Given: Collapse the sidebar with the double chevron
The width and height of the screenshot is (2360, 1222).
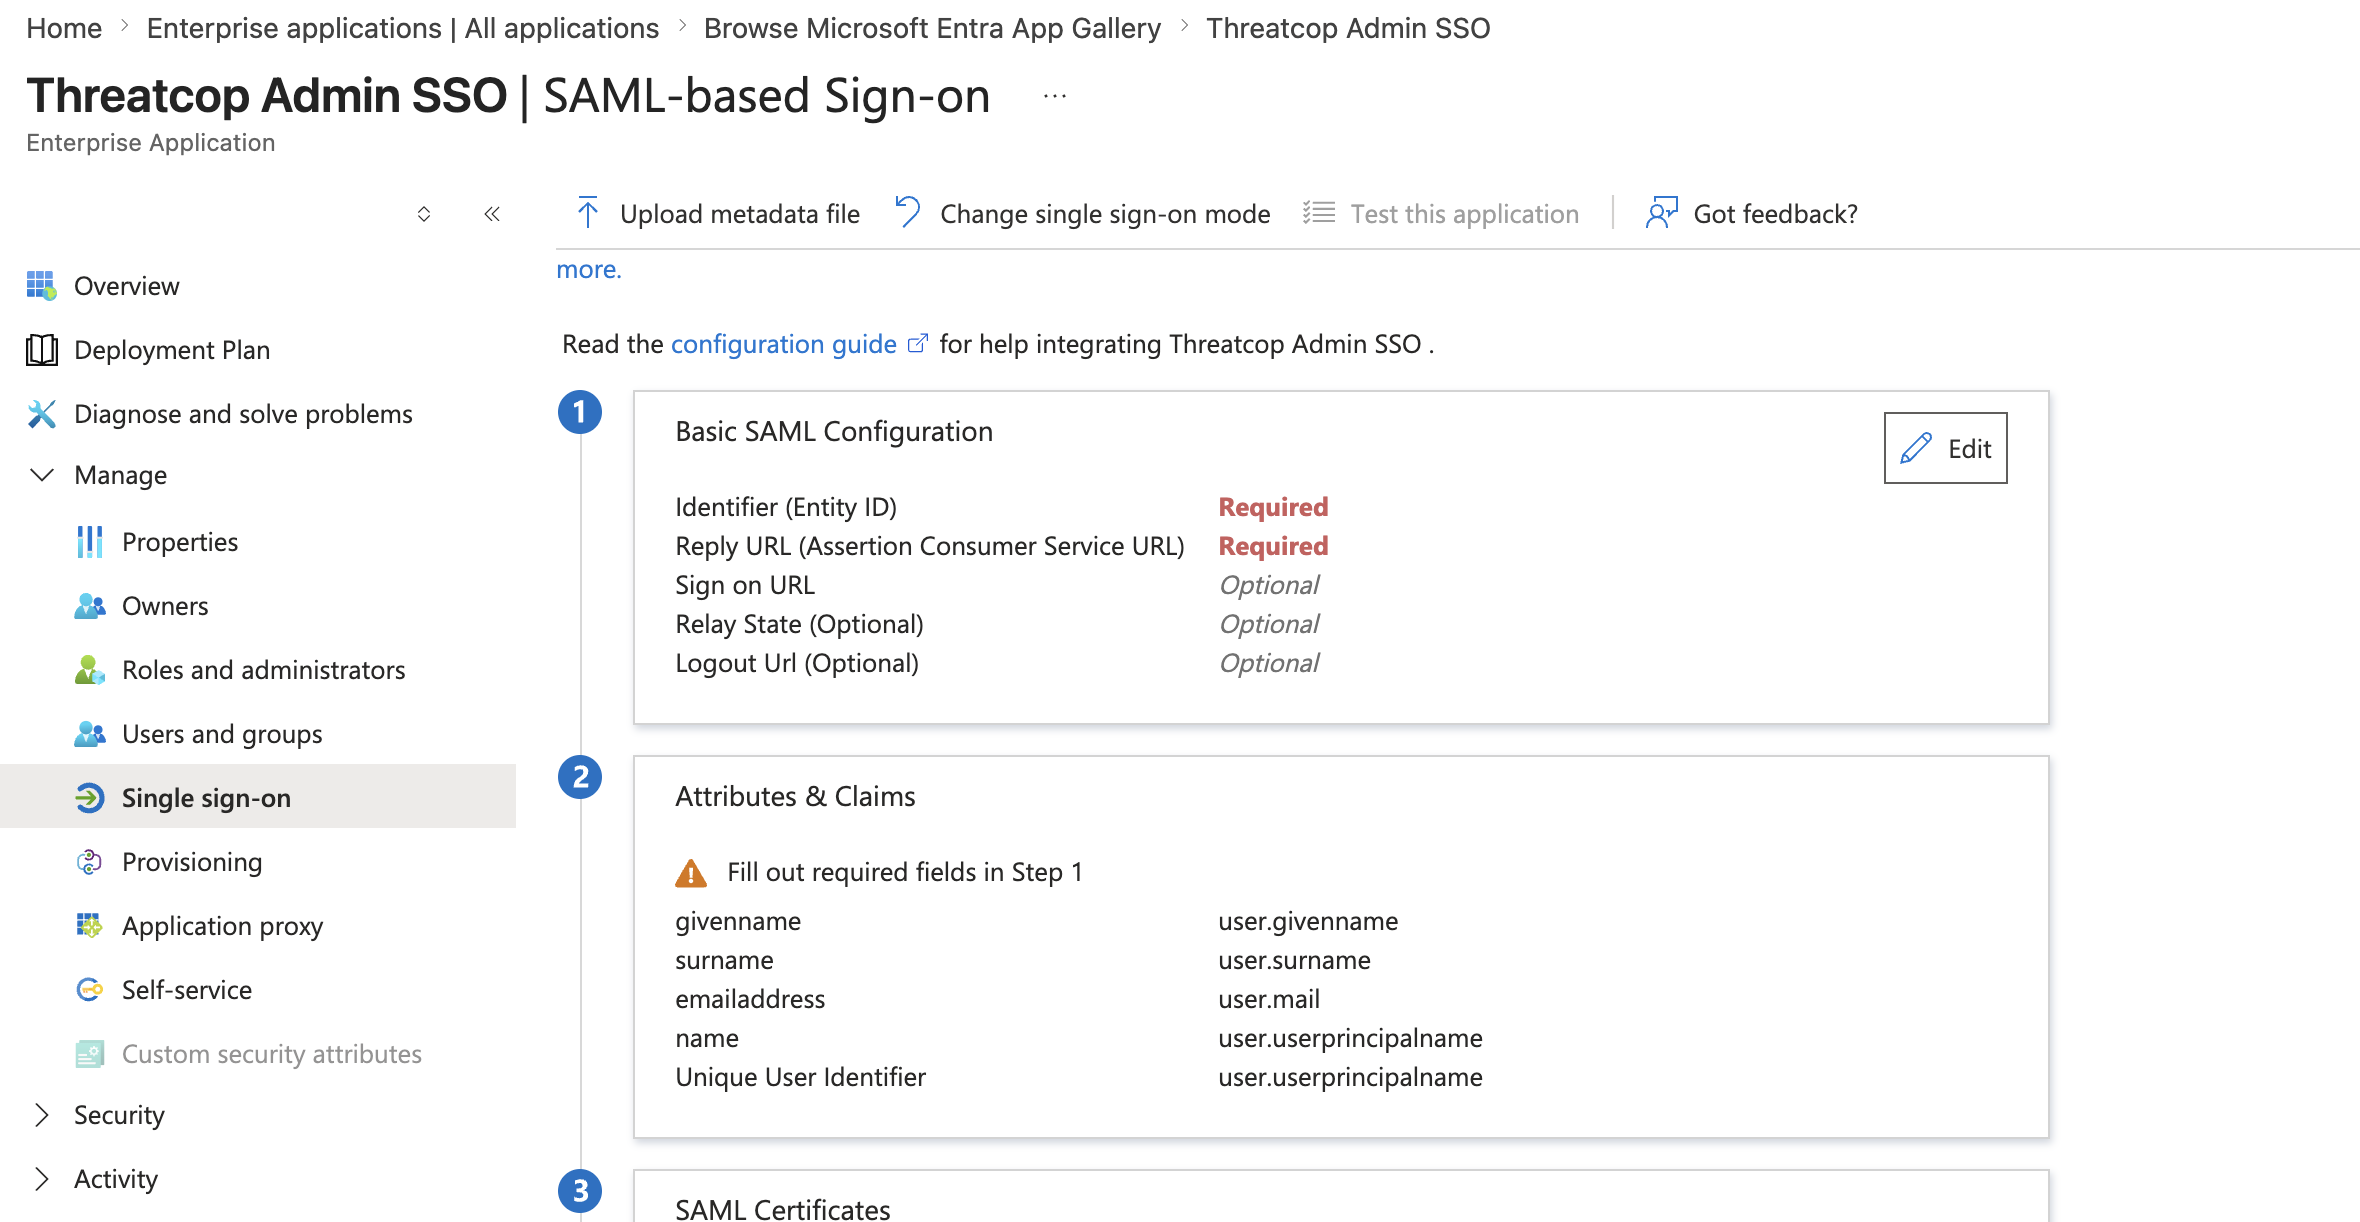Looking at the screenshot, I should tap(492, 214).
